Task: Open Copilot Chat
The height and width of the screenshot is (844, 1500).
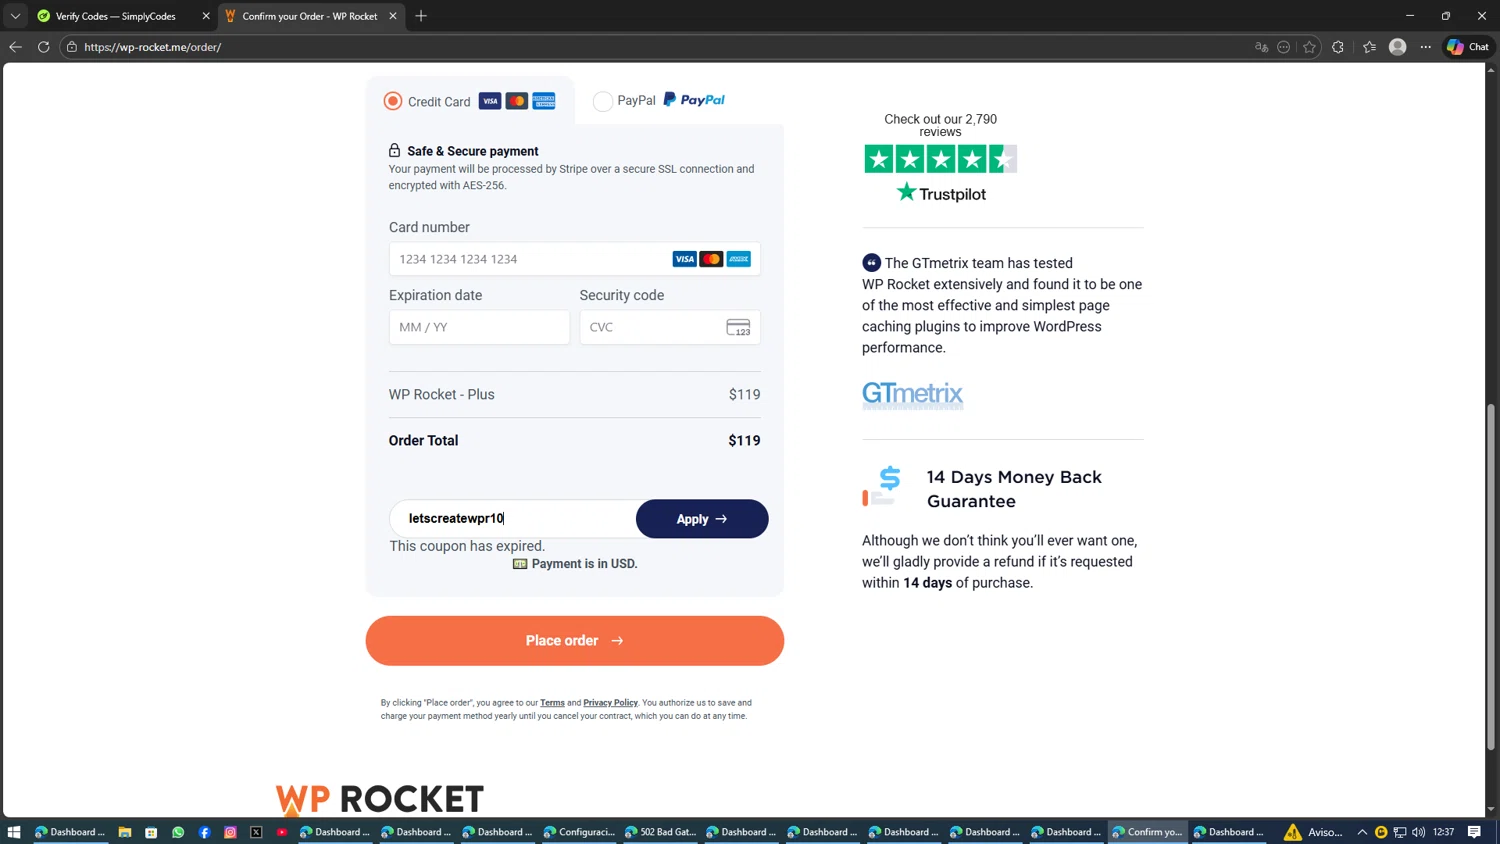Action: click(x=1468, y=47)
